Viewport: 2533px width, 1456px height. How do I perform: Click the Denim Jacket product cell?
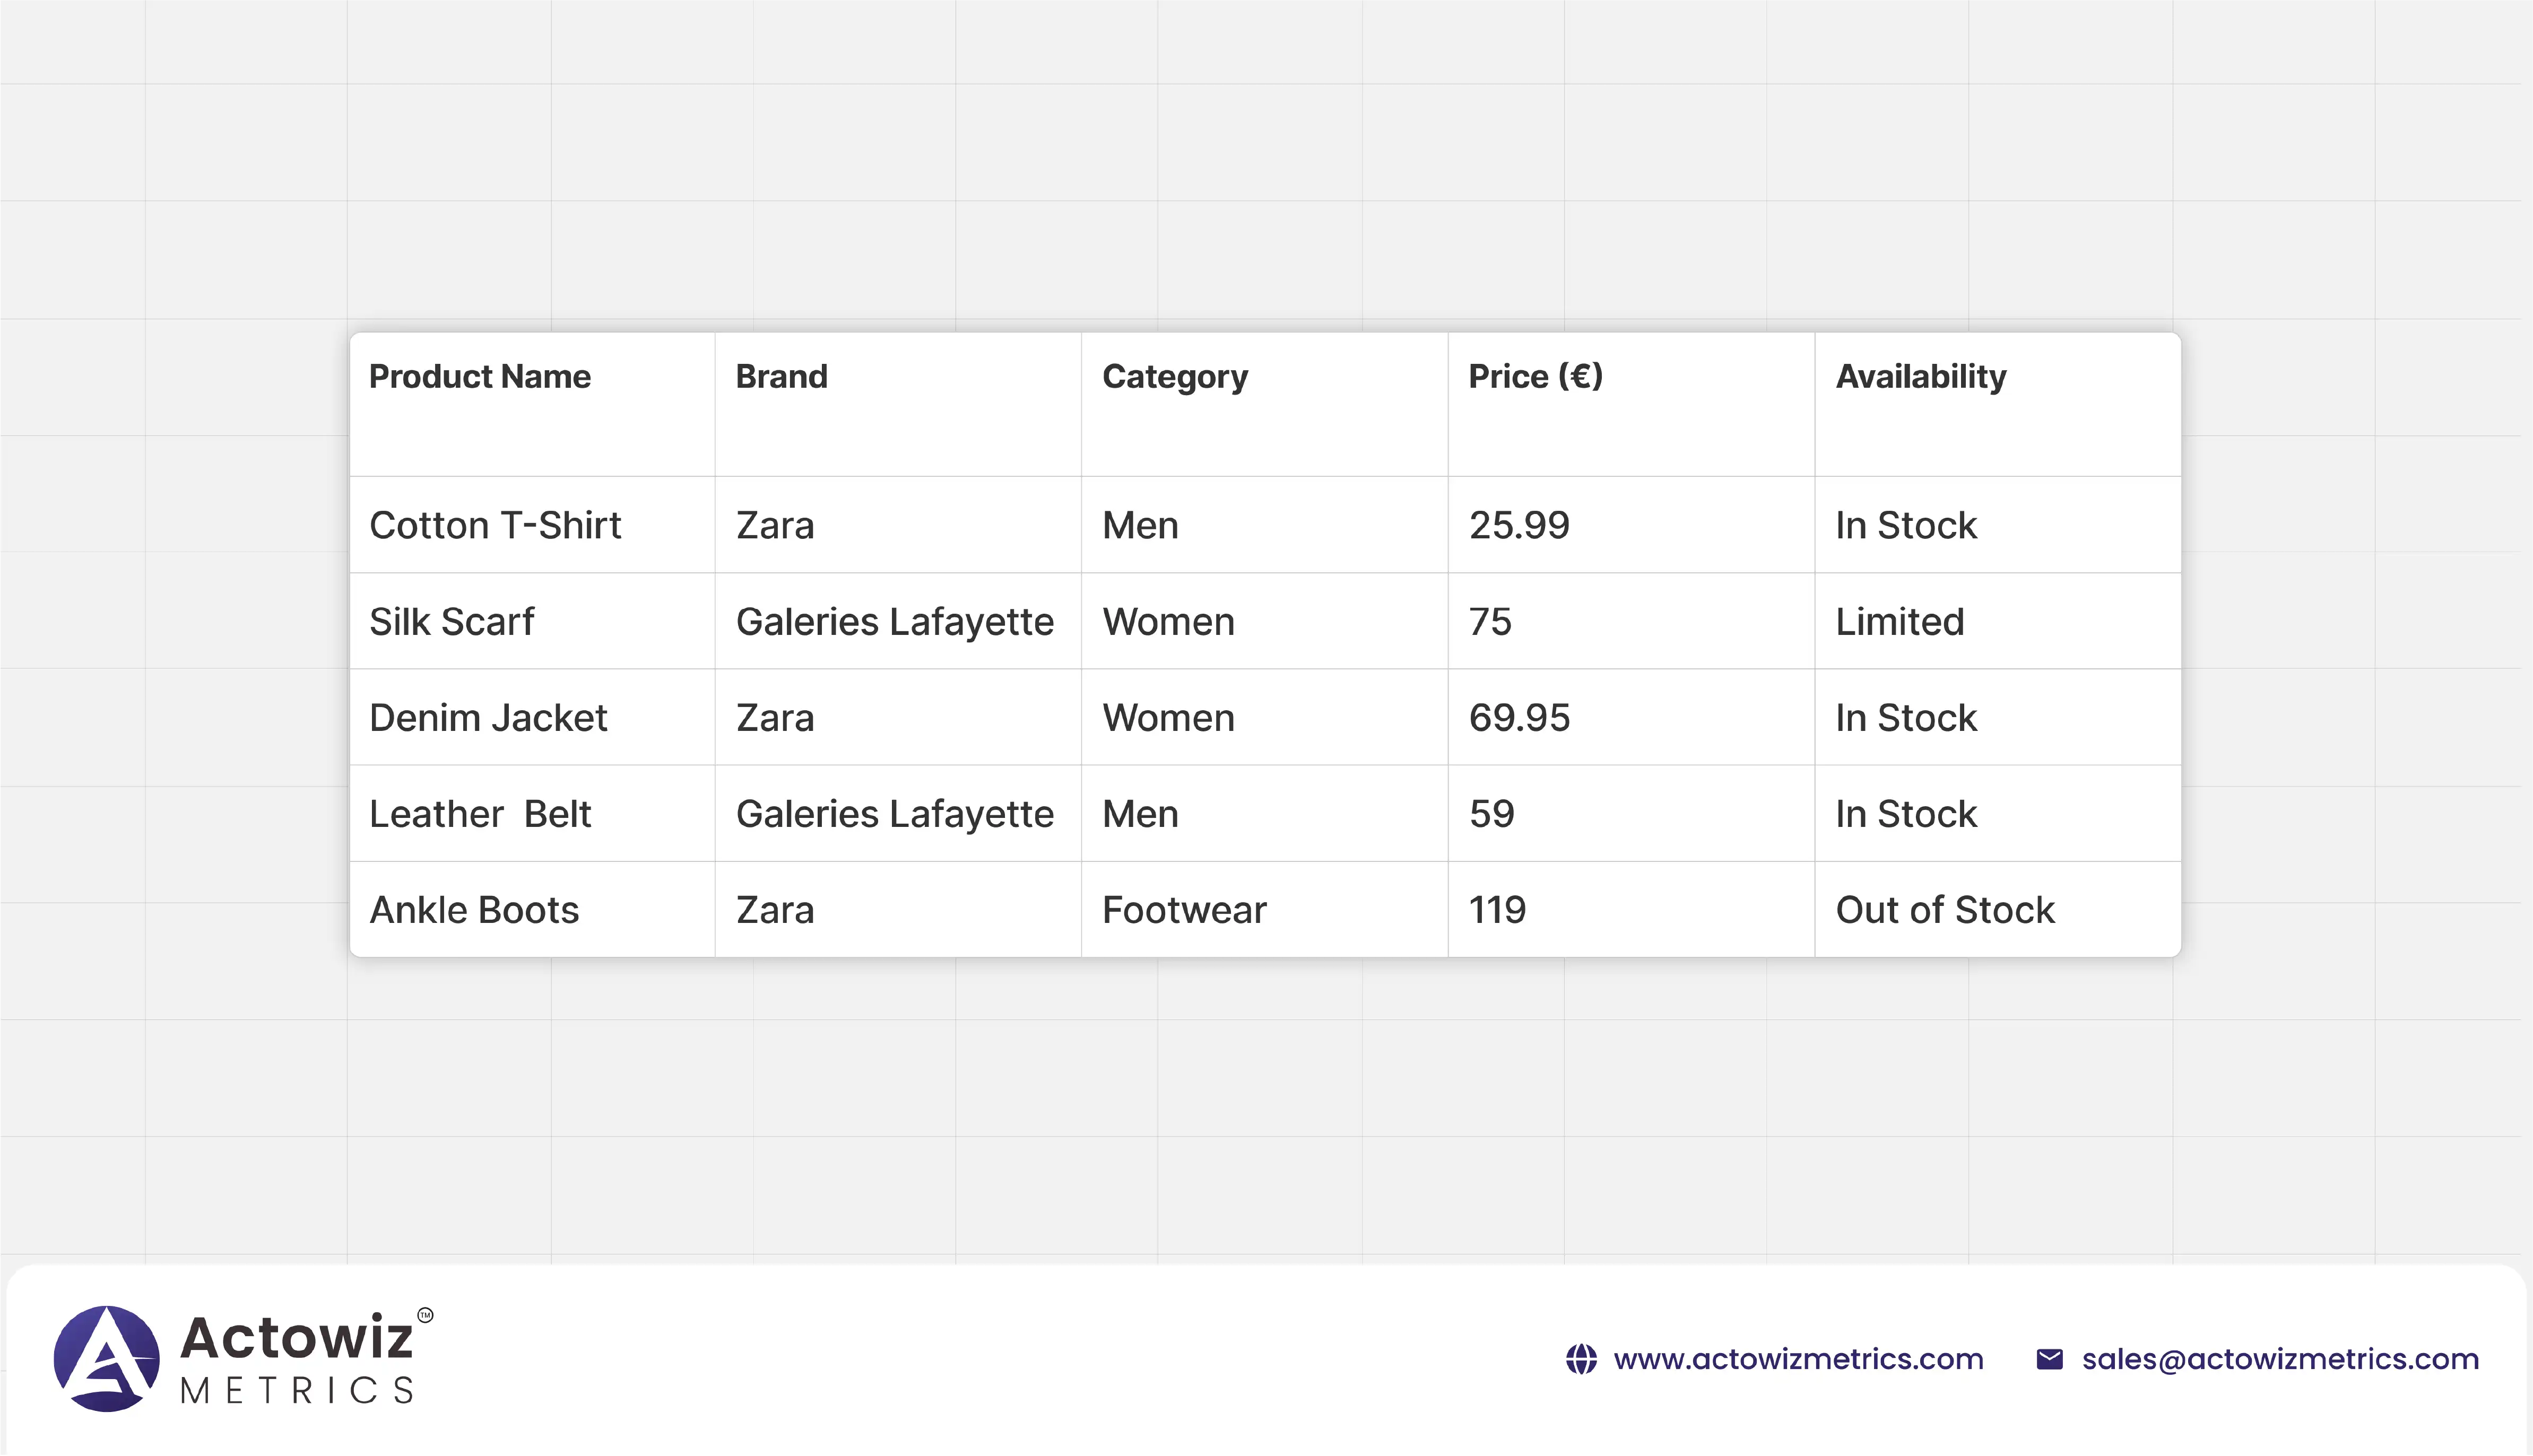(488, 718)
